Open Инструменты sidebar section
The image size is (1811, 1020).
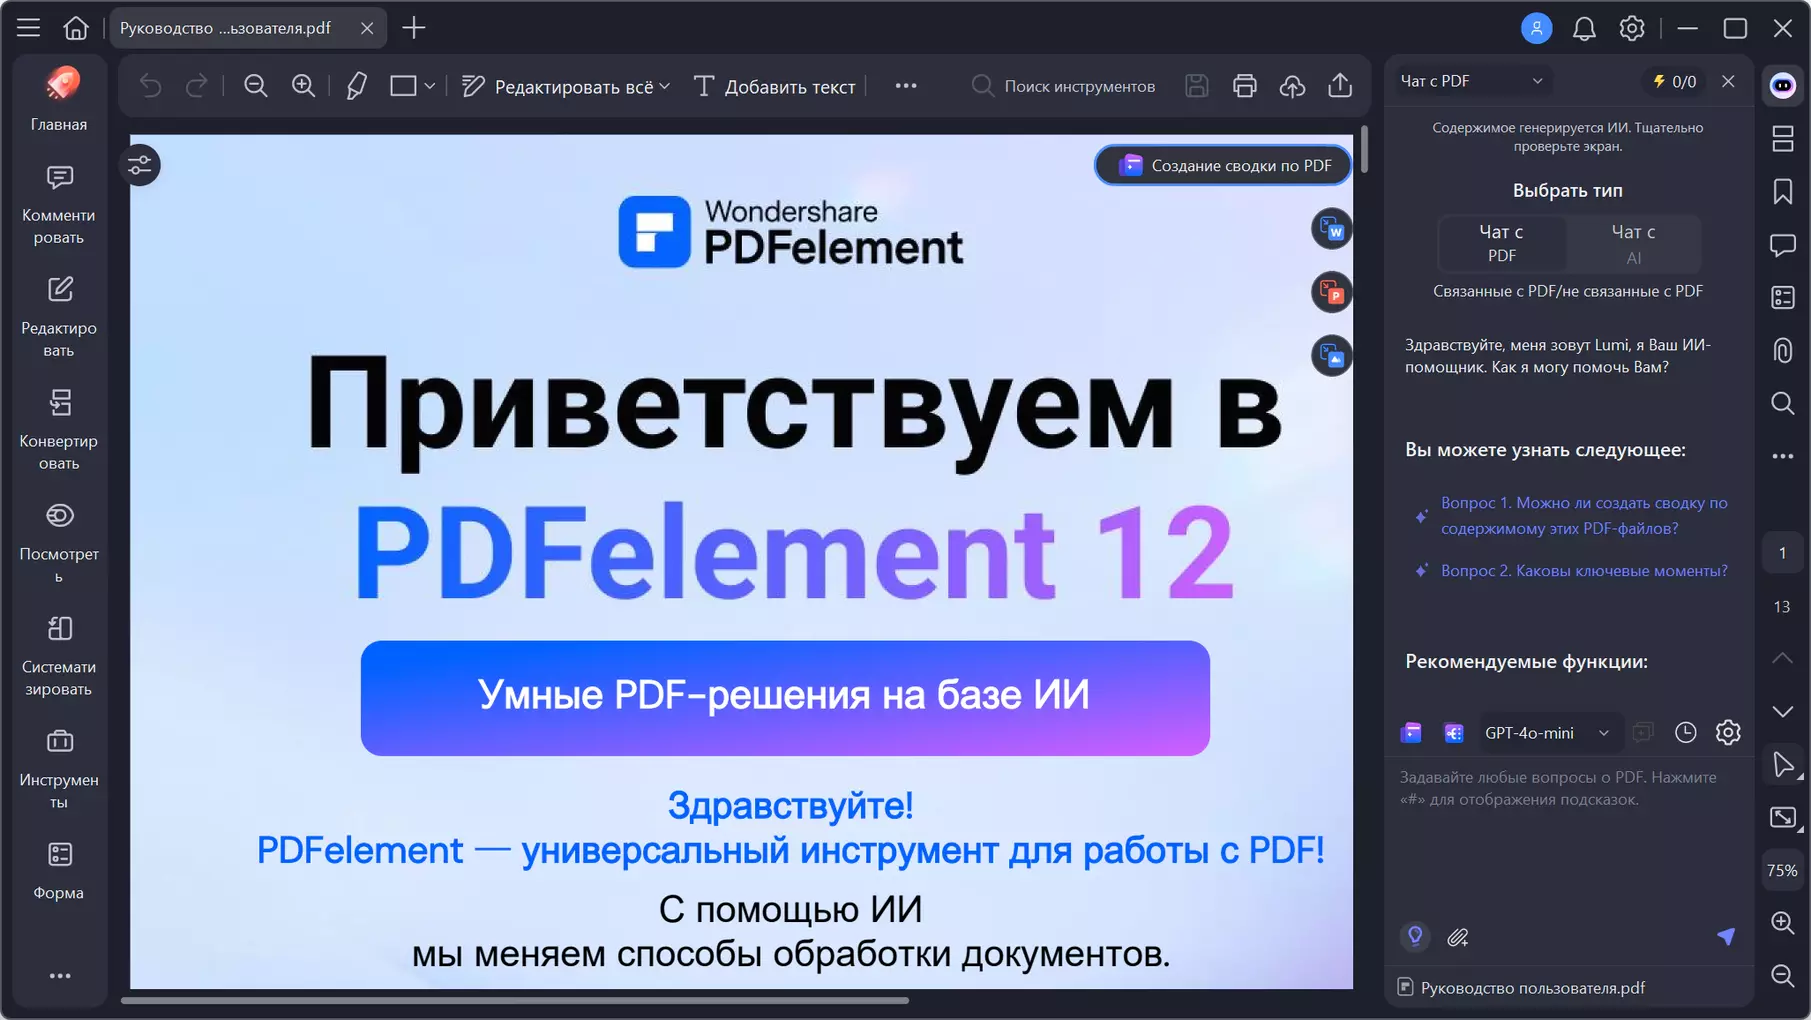pyautogui.click(x=59, y=769)
